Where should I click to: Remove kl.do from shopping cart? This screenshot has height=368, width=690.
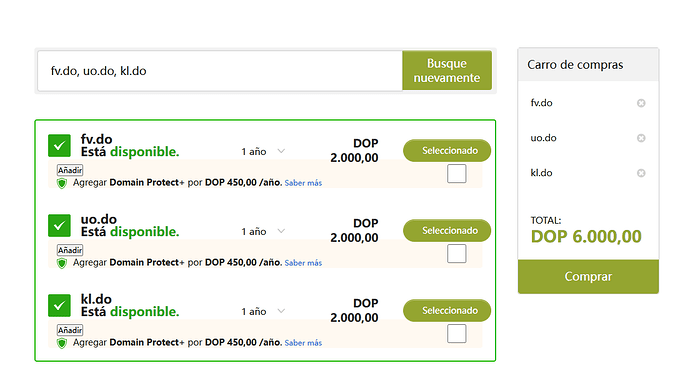coord(641,173)
